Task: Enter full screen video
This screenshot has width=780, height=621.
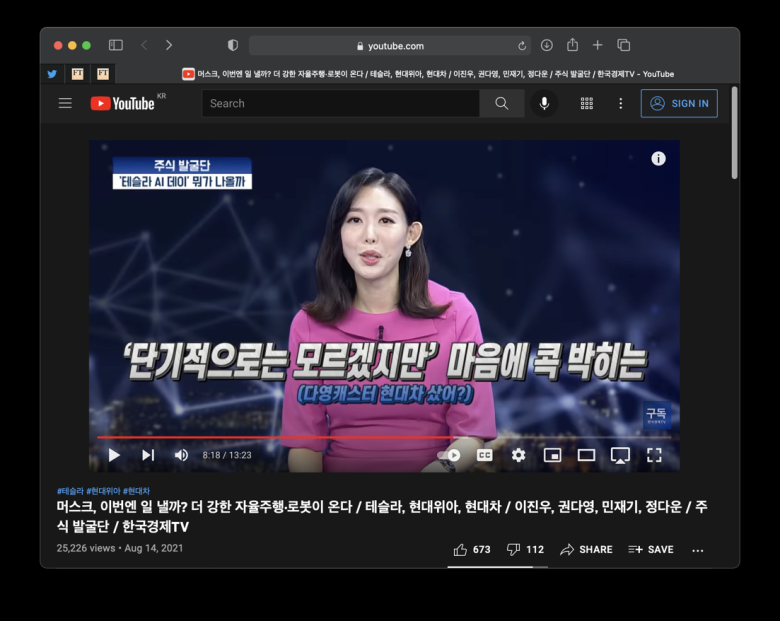Action: [654, 455]
